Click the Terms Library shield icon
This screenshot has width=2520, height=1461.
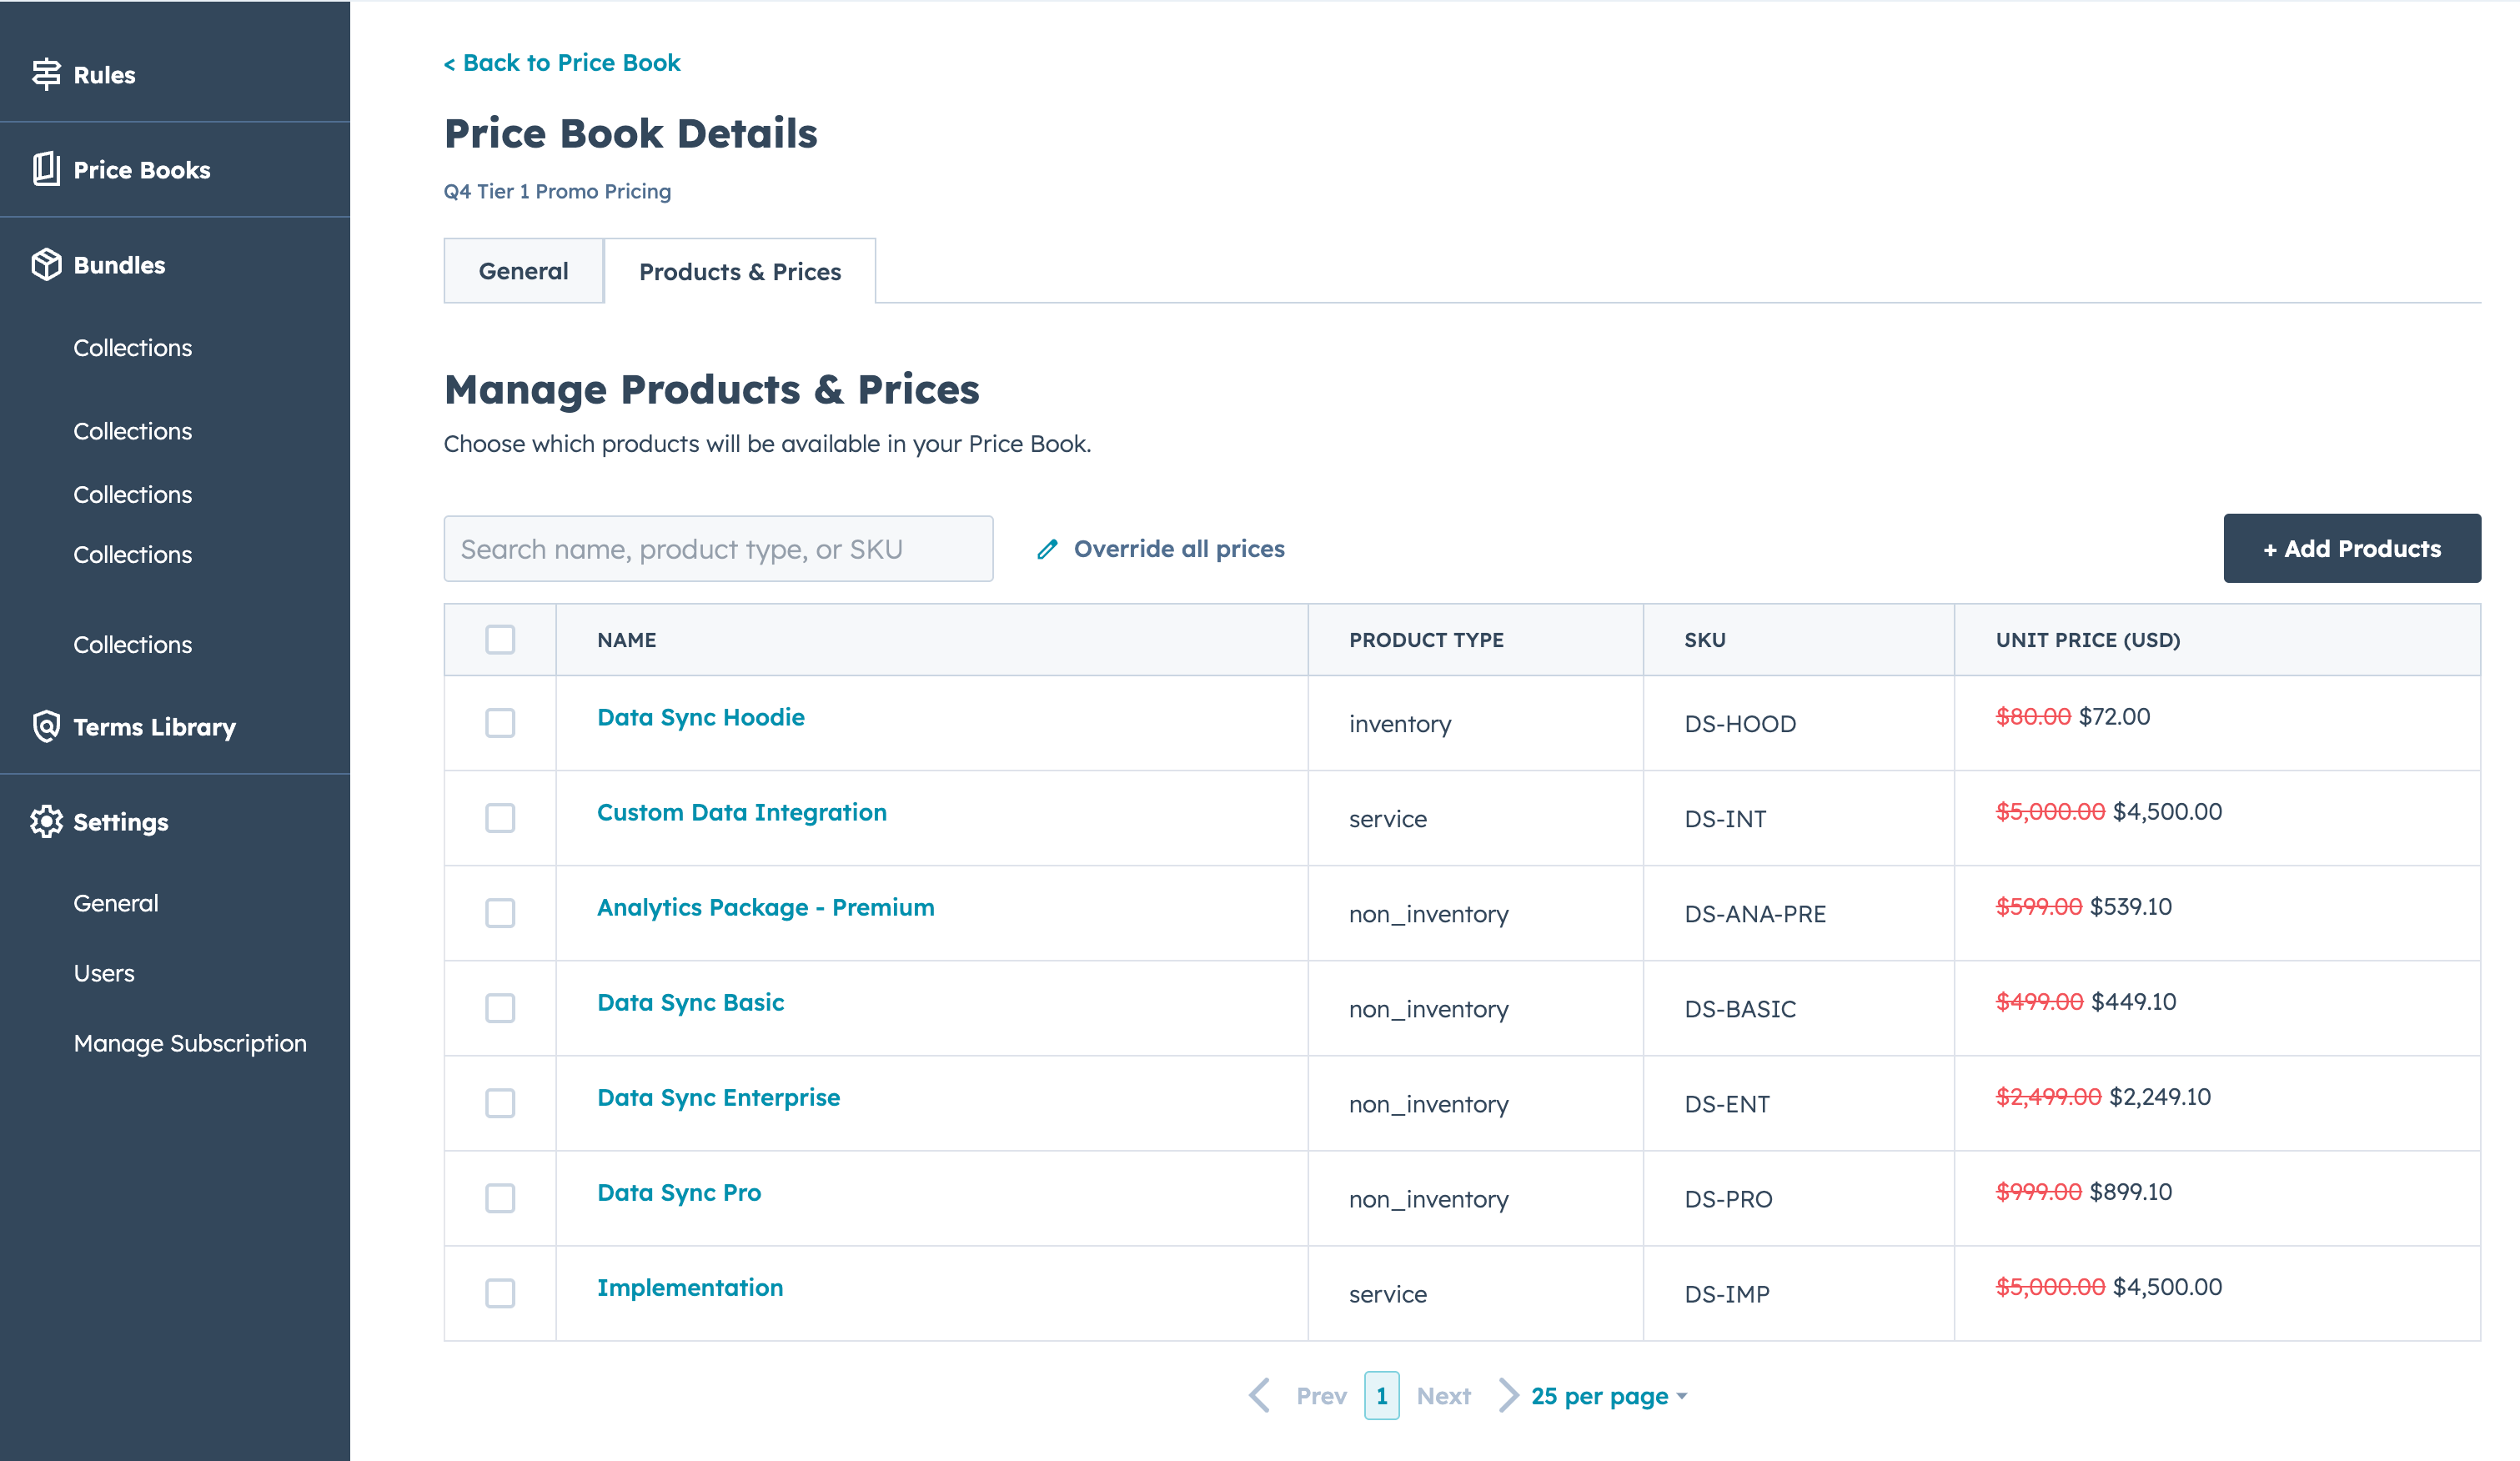click(x=46, y=726)
